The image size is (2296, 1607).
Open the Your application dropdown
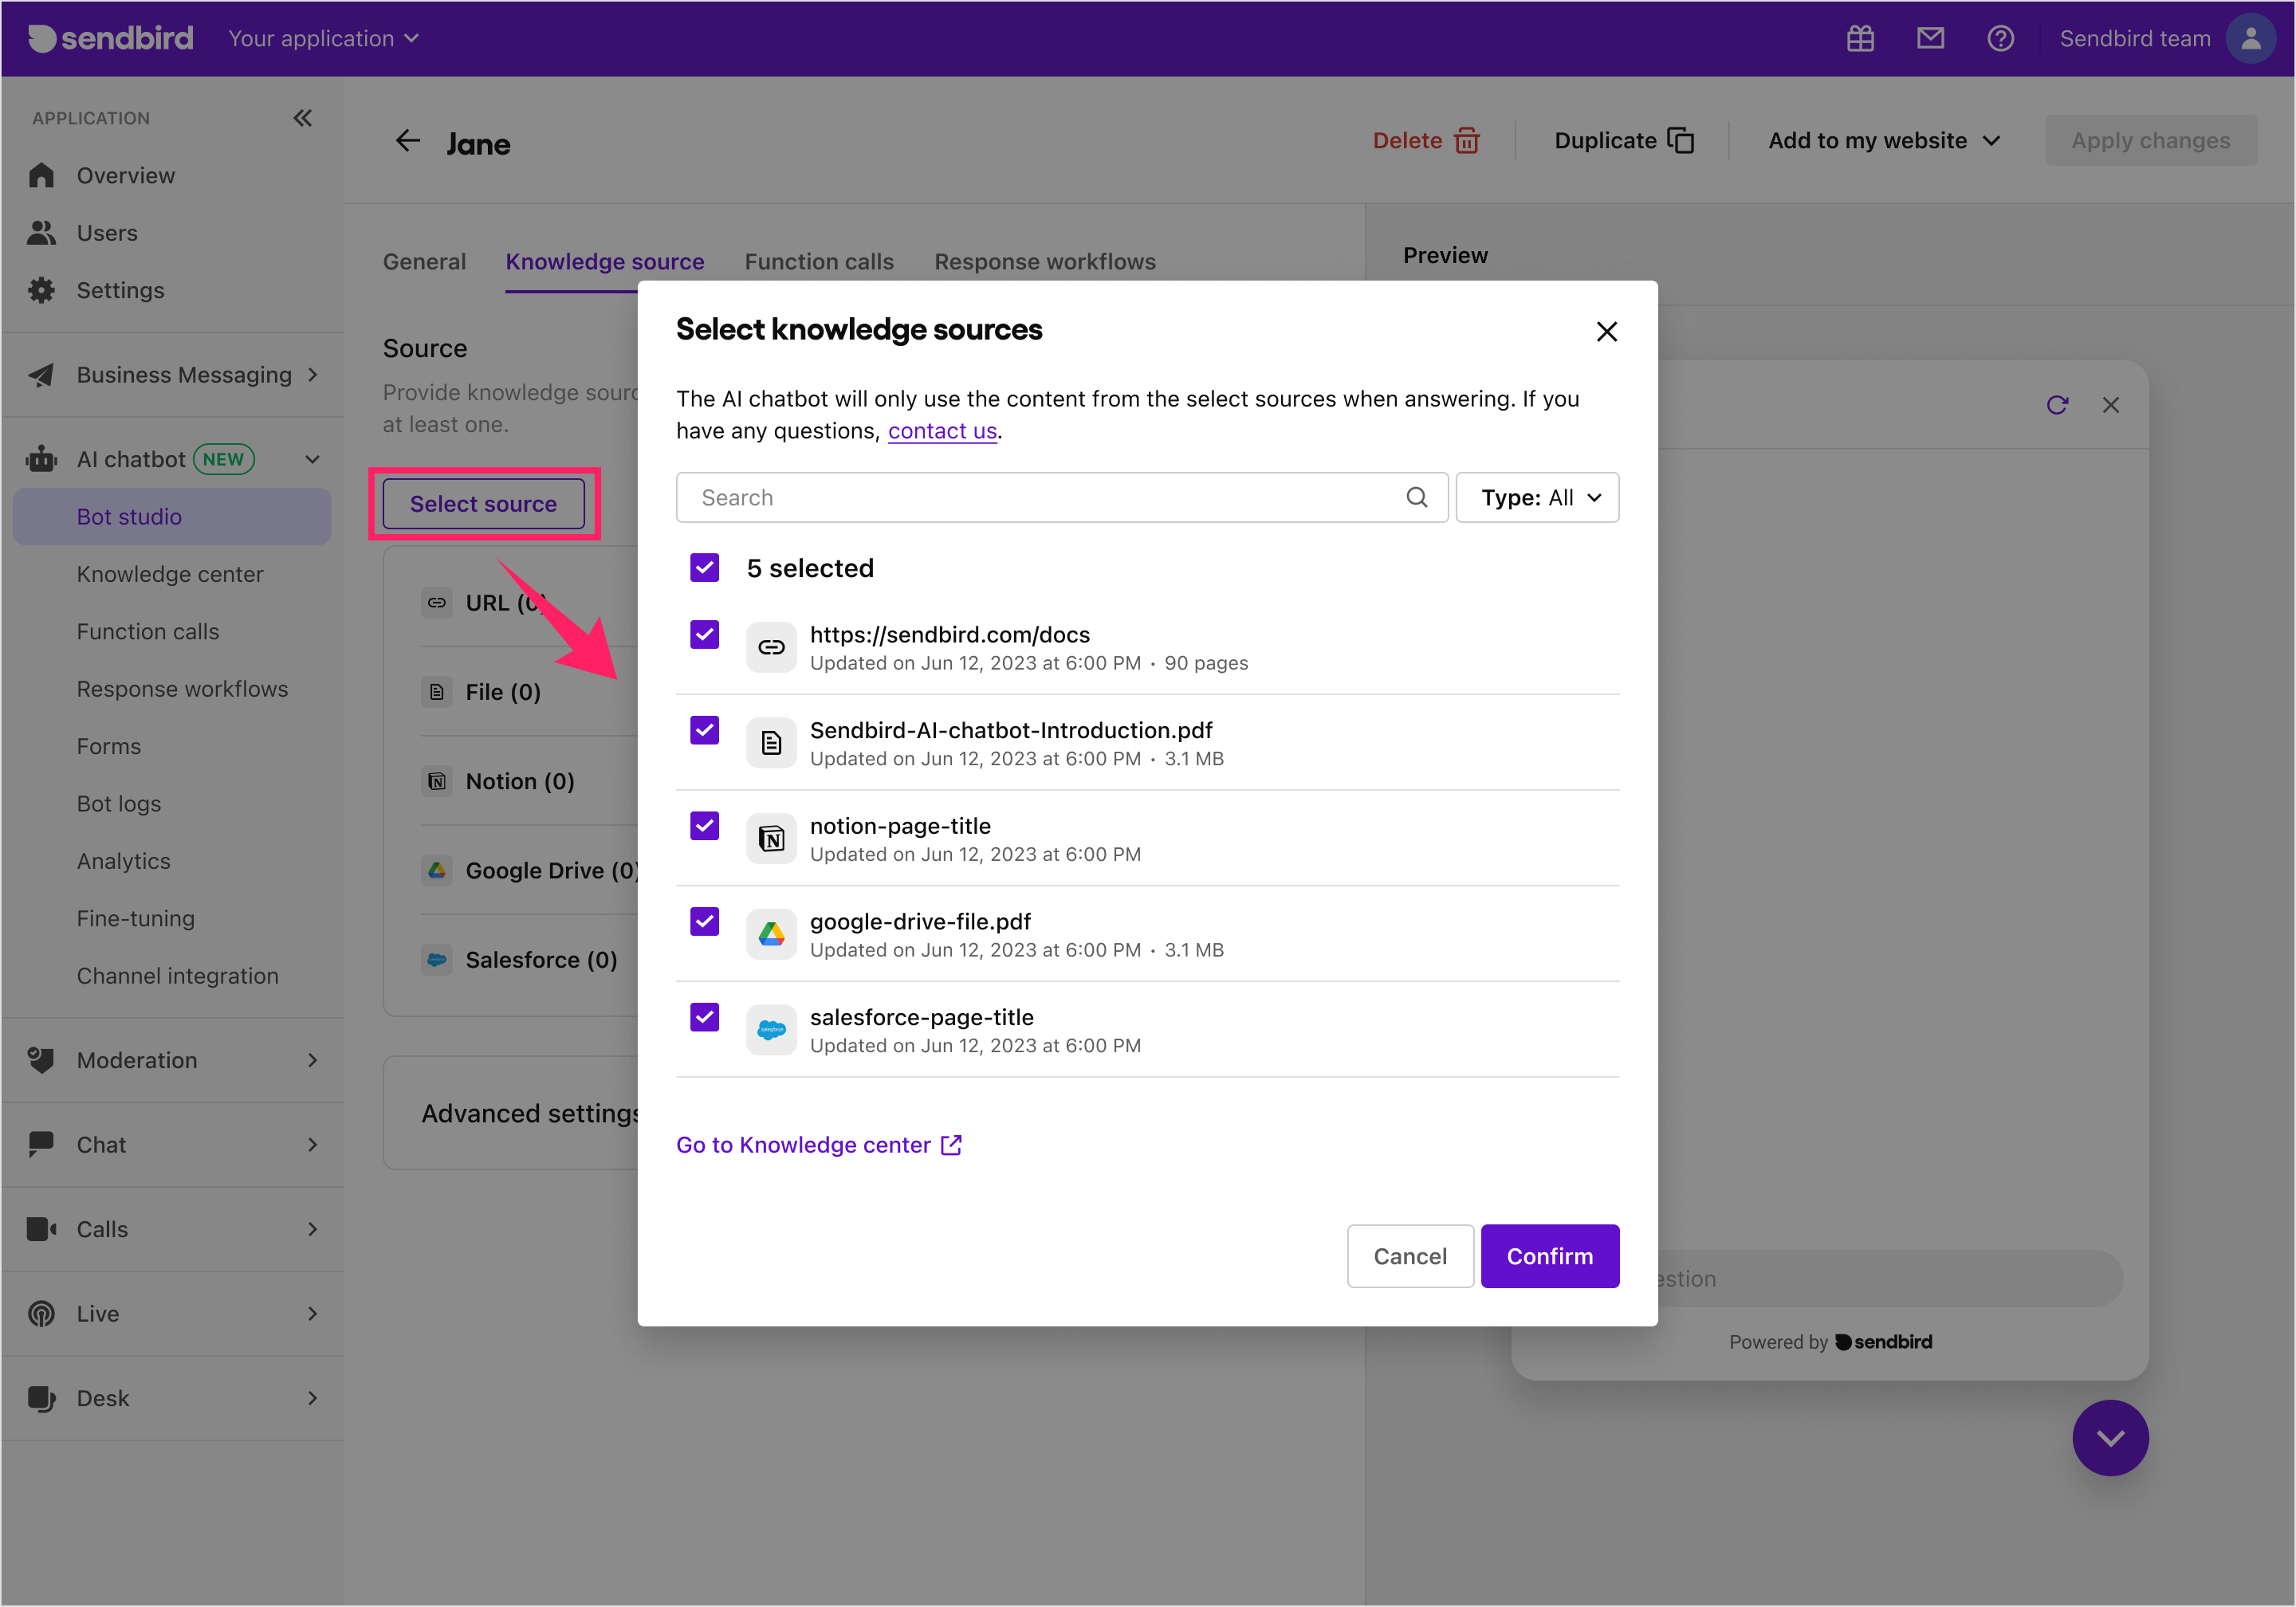(x=324, y=38)
